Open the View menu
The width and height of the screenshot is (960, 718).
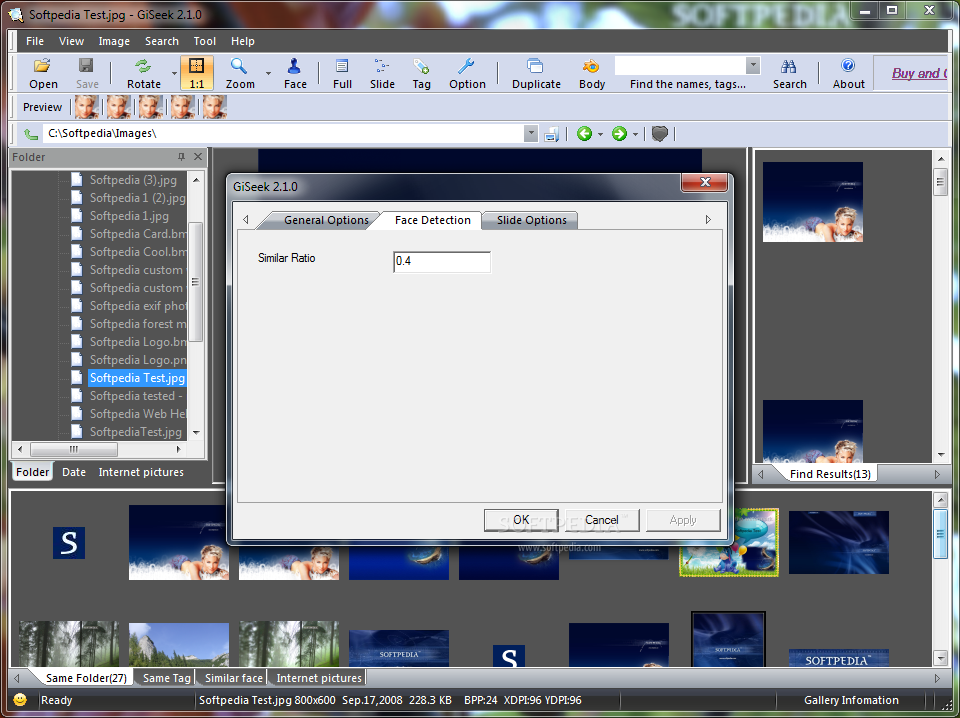(x=72, y=41)
